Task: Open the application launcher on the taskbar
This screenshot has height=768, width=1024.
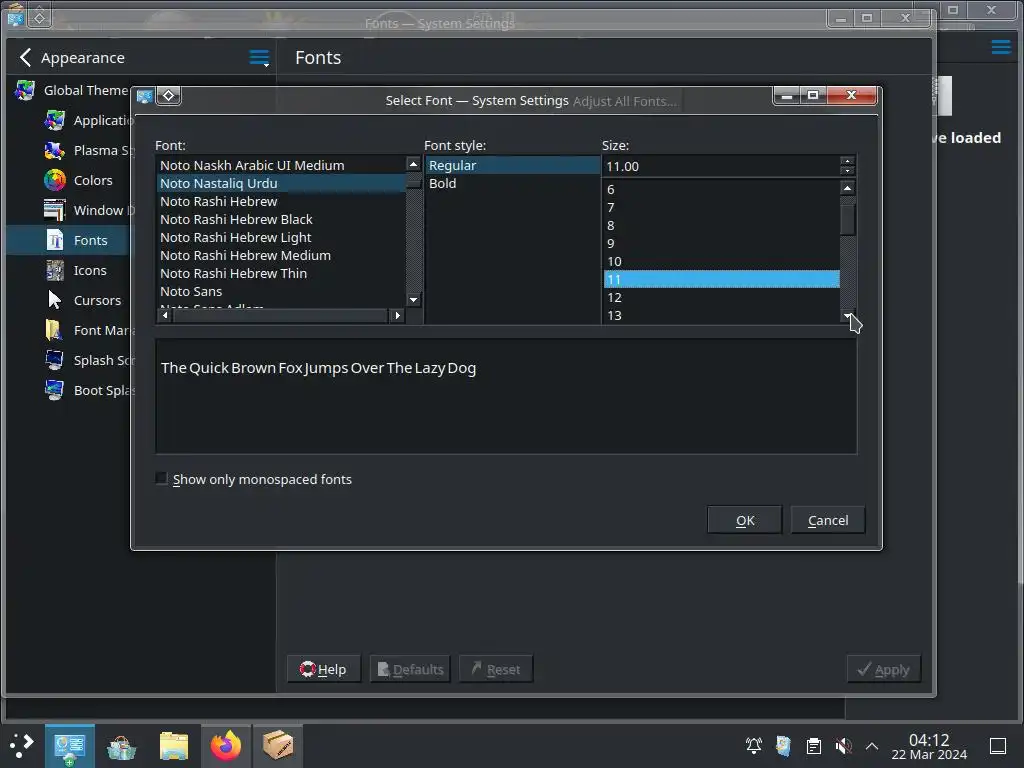Action: point(22,745)
